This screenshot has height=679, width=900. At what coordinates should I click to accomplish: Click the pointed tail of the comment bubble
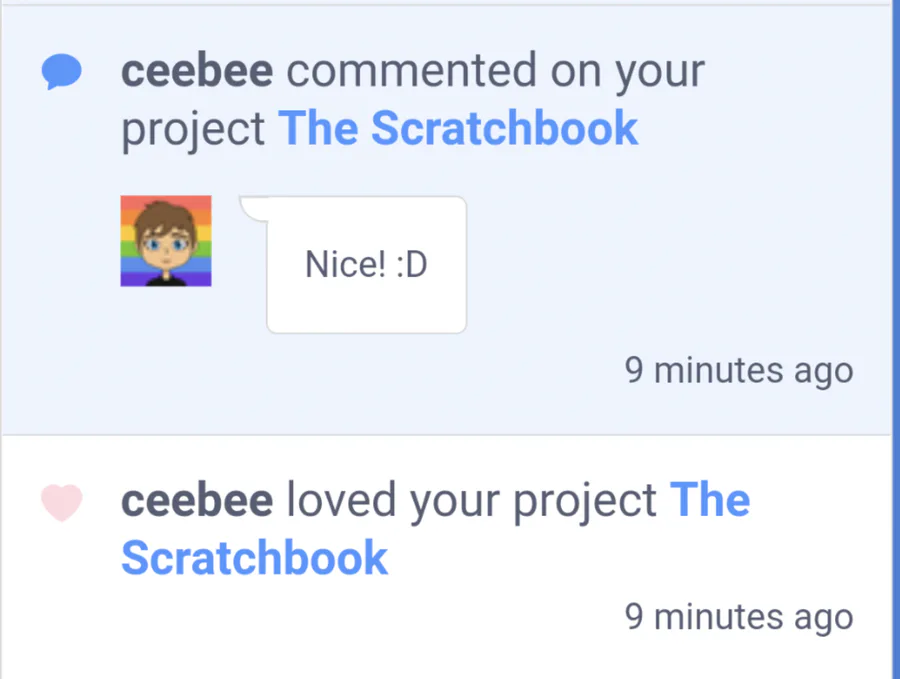(x=250, y=206)
